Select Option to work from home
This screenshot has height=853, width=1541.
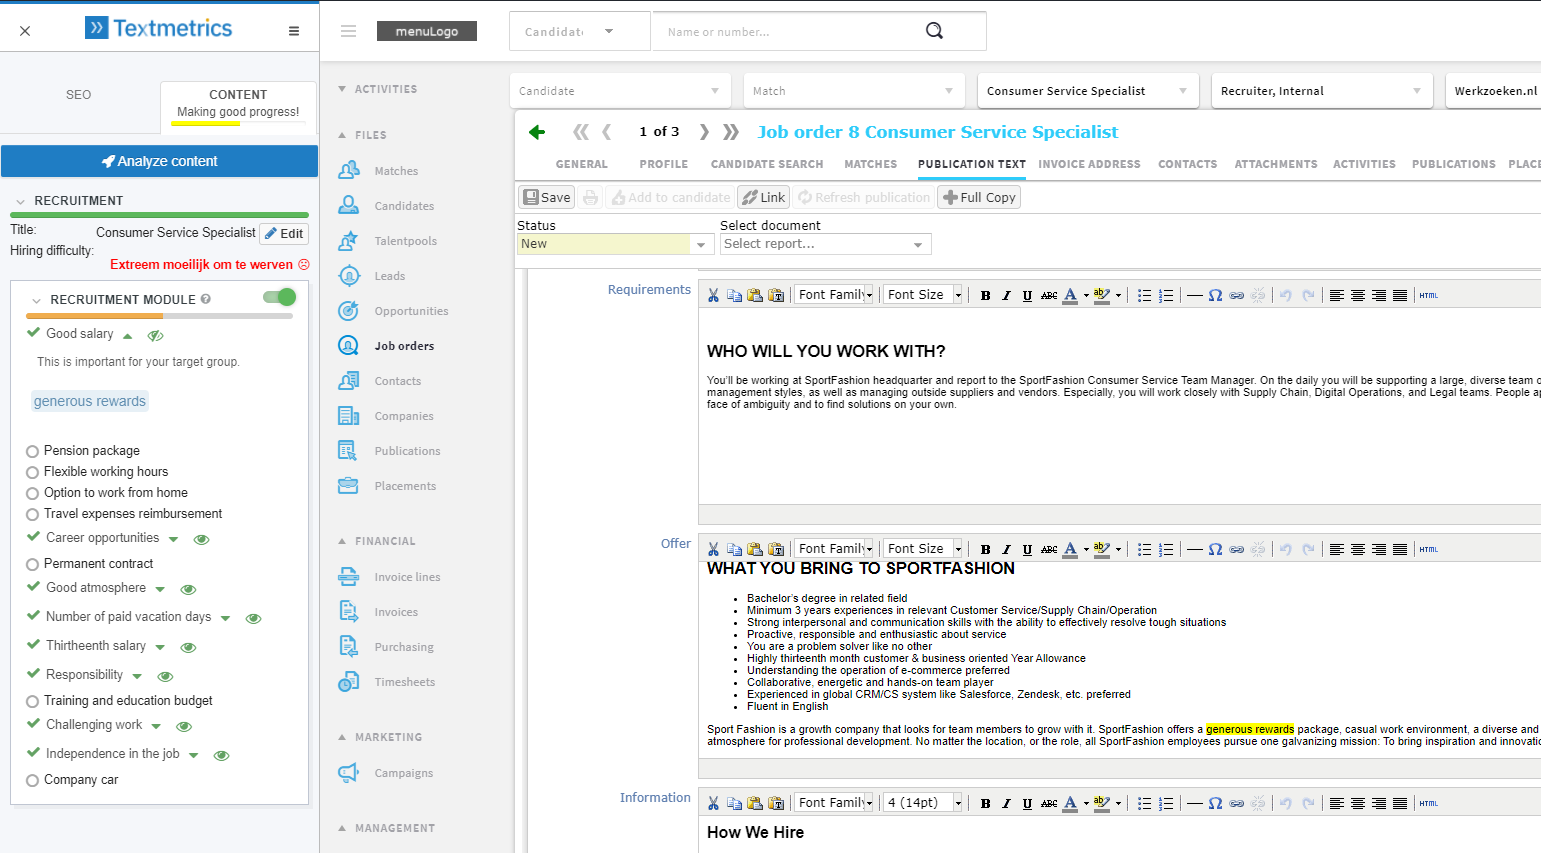coord(33,494)
